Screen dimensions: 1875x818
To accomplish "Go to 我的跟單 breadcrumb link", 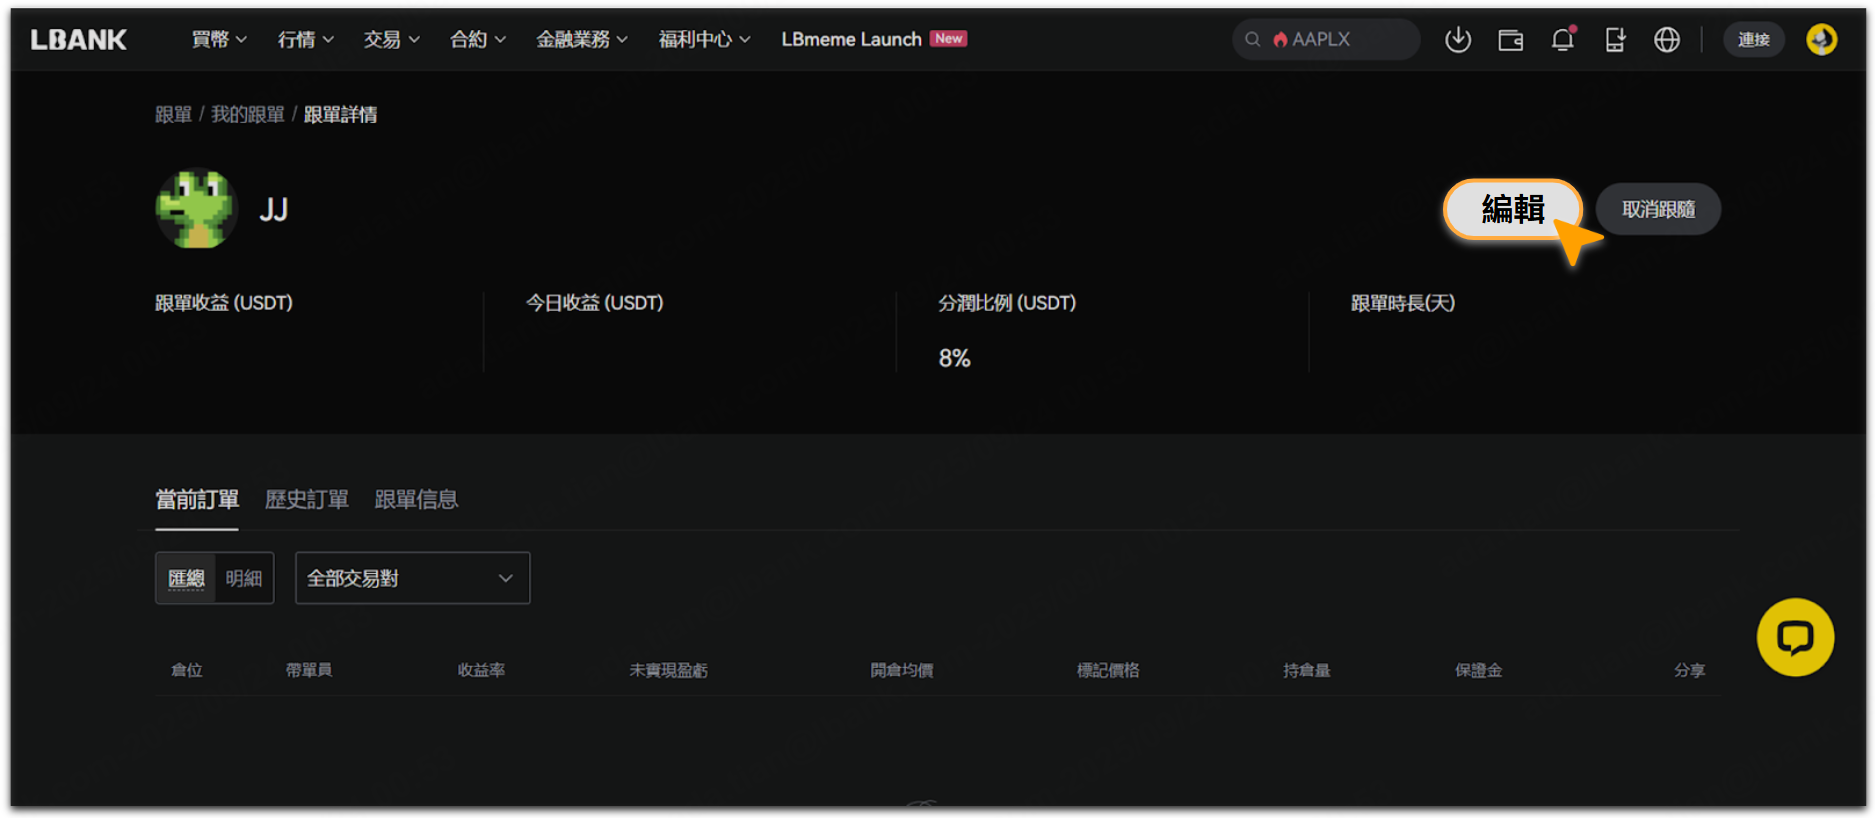I will [x=248, y=115].
